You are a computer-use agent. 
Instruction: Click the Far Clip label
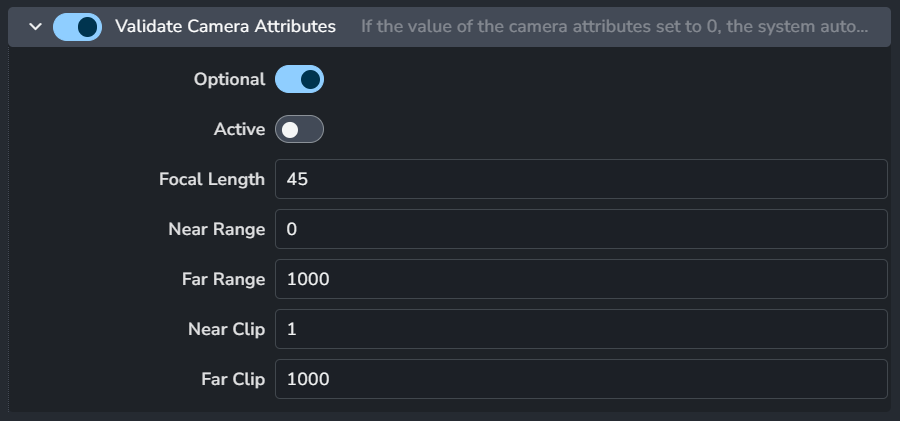coord(233,379)
